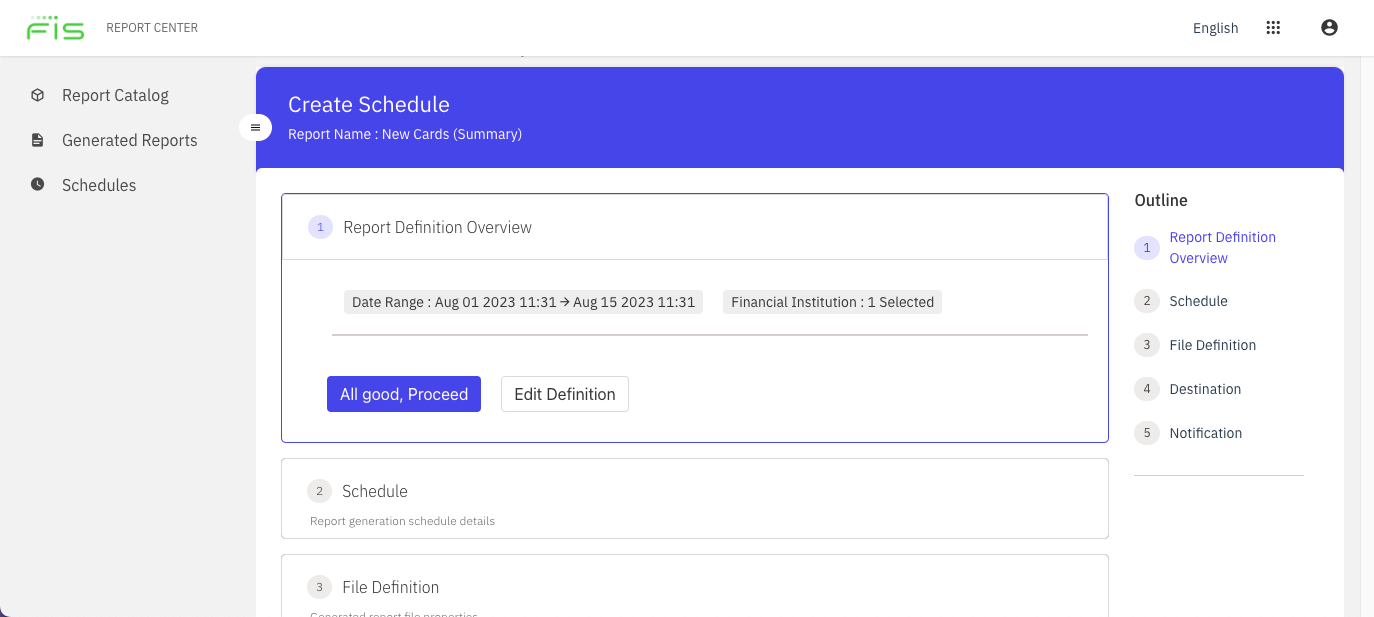Screen dimensions: 1374x617
Task: Select the Report Catalog icon
Action: click(x=37, y=95)
